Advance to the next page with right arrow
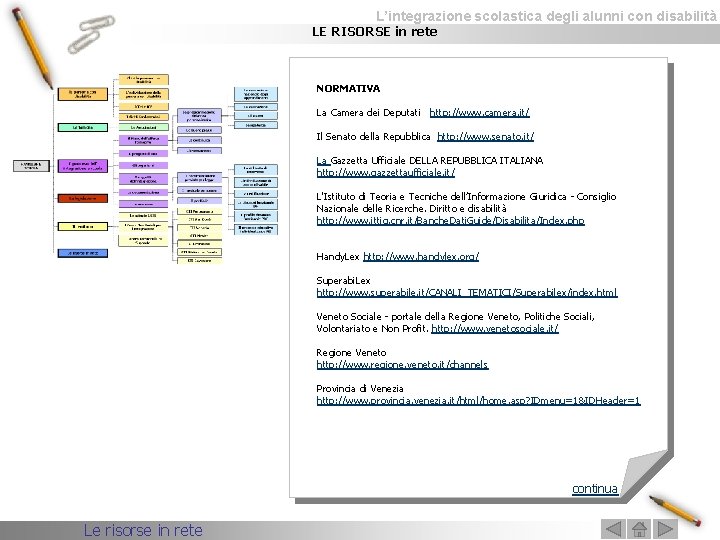The width and height of the screenshot is (720, 540). [x=665, y=529]
